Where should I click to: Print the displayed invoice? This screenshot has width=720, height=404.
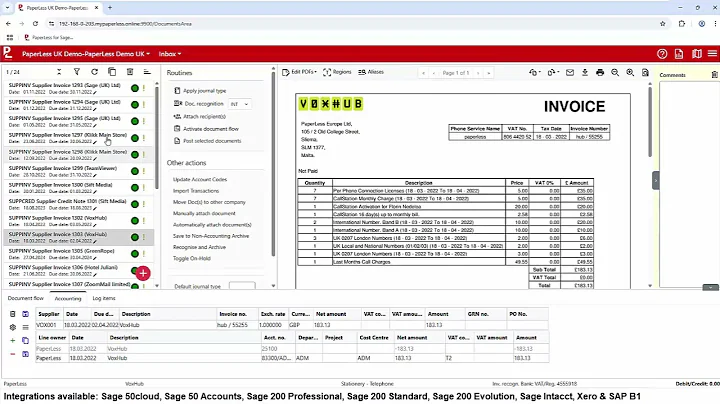click(x=600, y=73)
